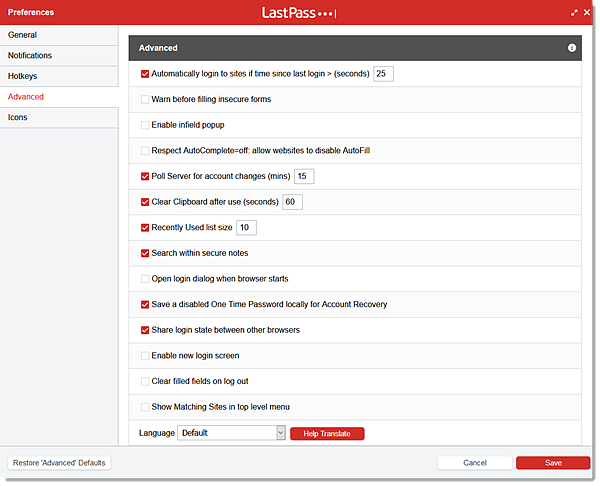
Task: Open the Icons preferences tab
Action: 59,117
